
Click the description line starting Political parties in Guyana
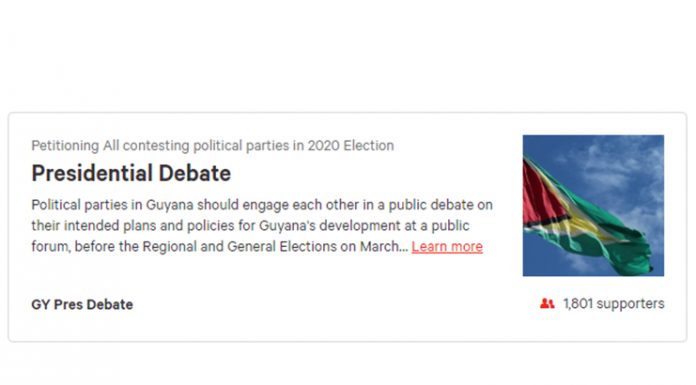[x=262, y=205]
